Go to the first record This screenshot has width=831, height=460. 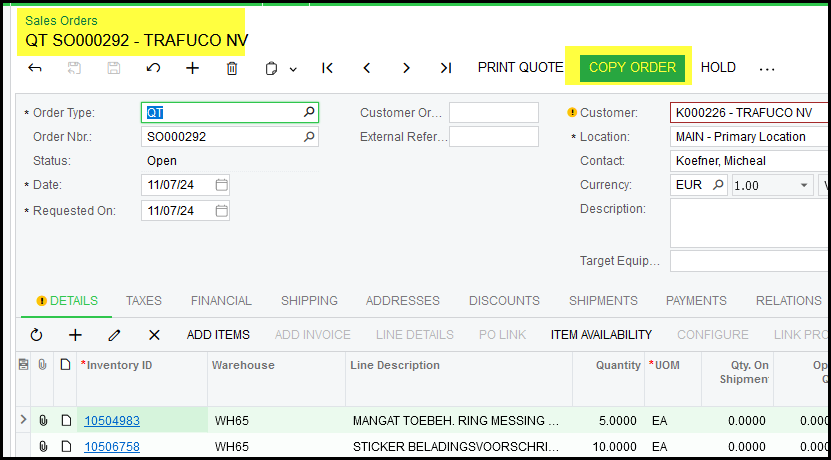pyautogui.click(x=327, y=68)
